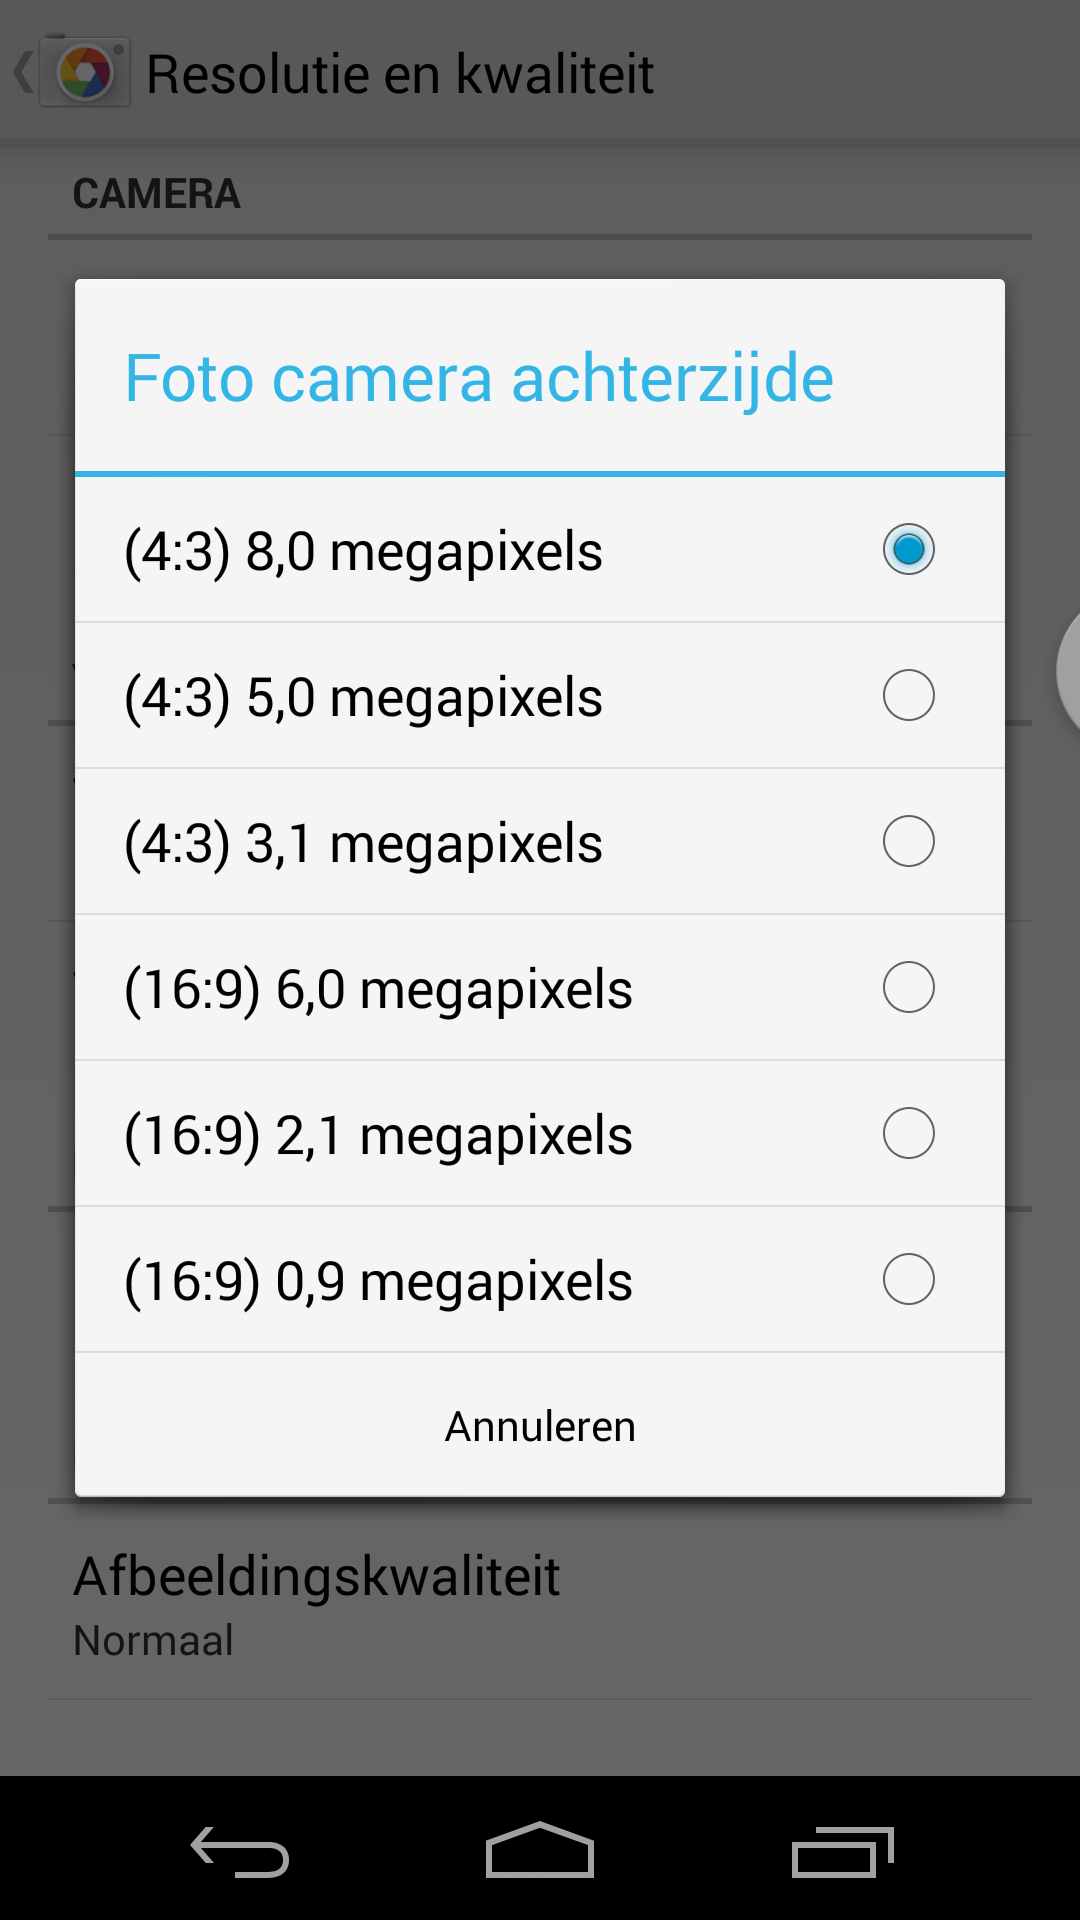Tap the CAMERA section header
The image size is (1080, 1920).
pyautogui.click(x=157, y=194)
